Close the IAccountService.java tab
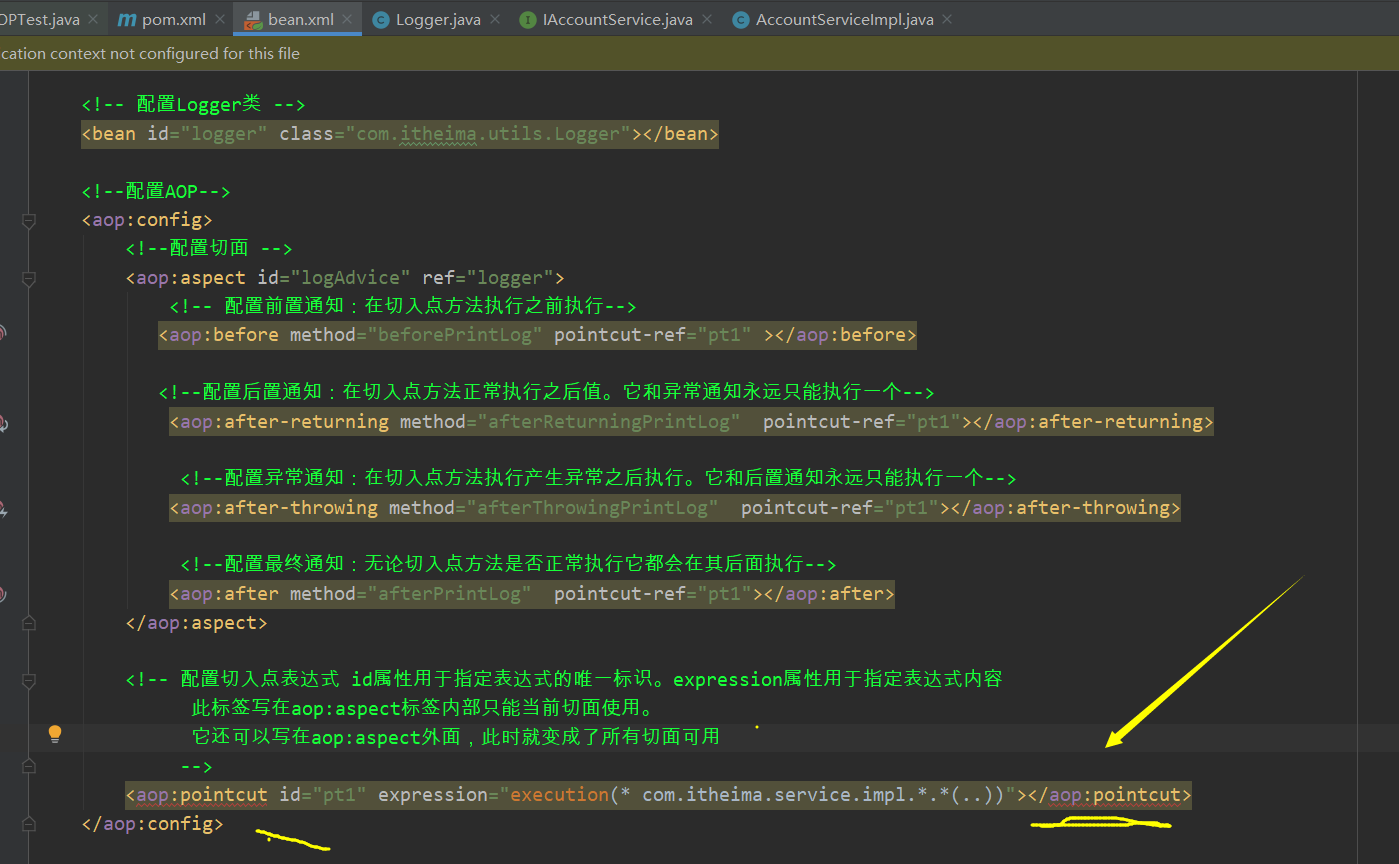 coord(706,20)
